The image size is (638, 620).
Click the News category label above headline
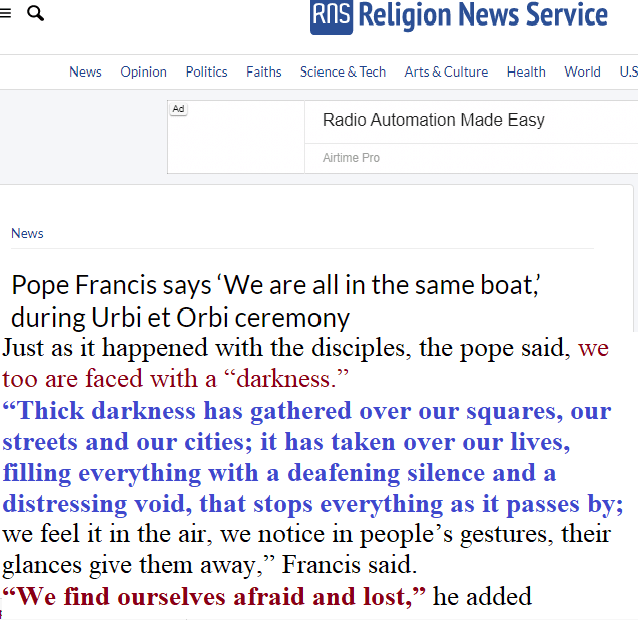click(x=27, y=233)
